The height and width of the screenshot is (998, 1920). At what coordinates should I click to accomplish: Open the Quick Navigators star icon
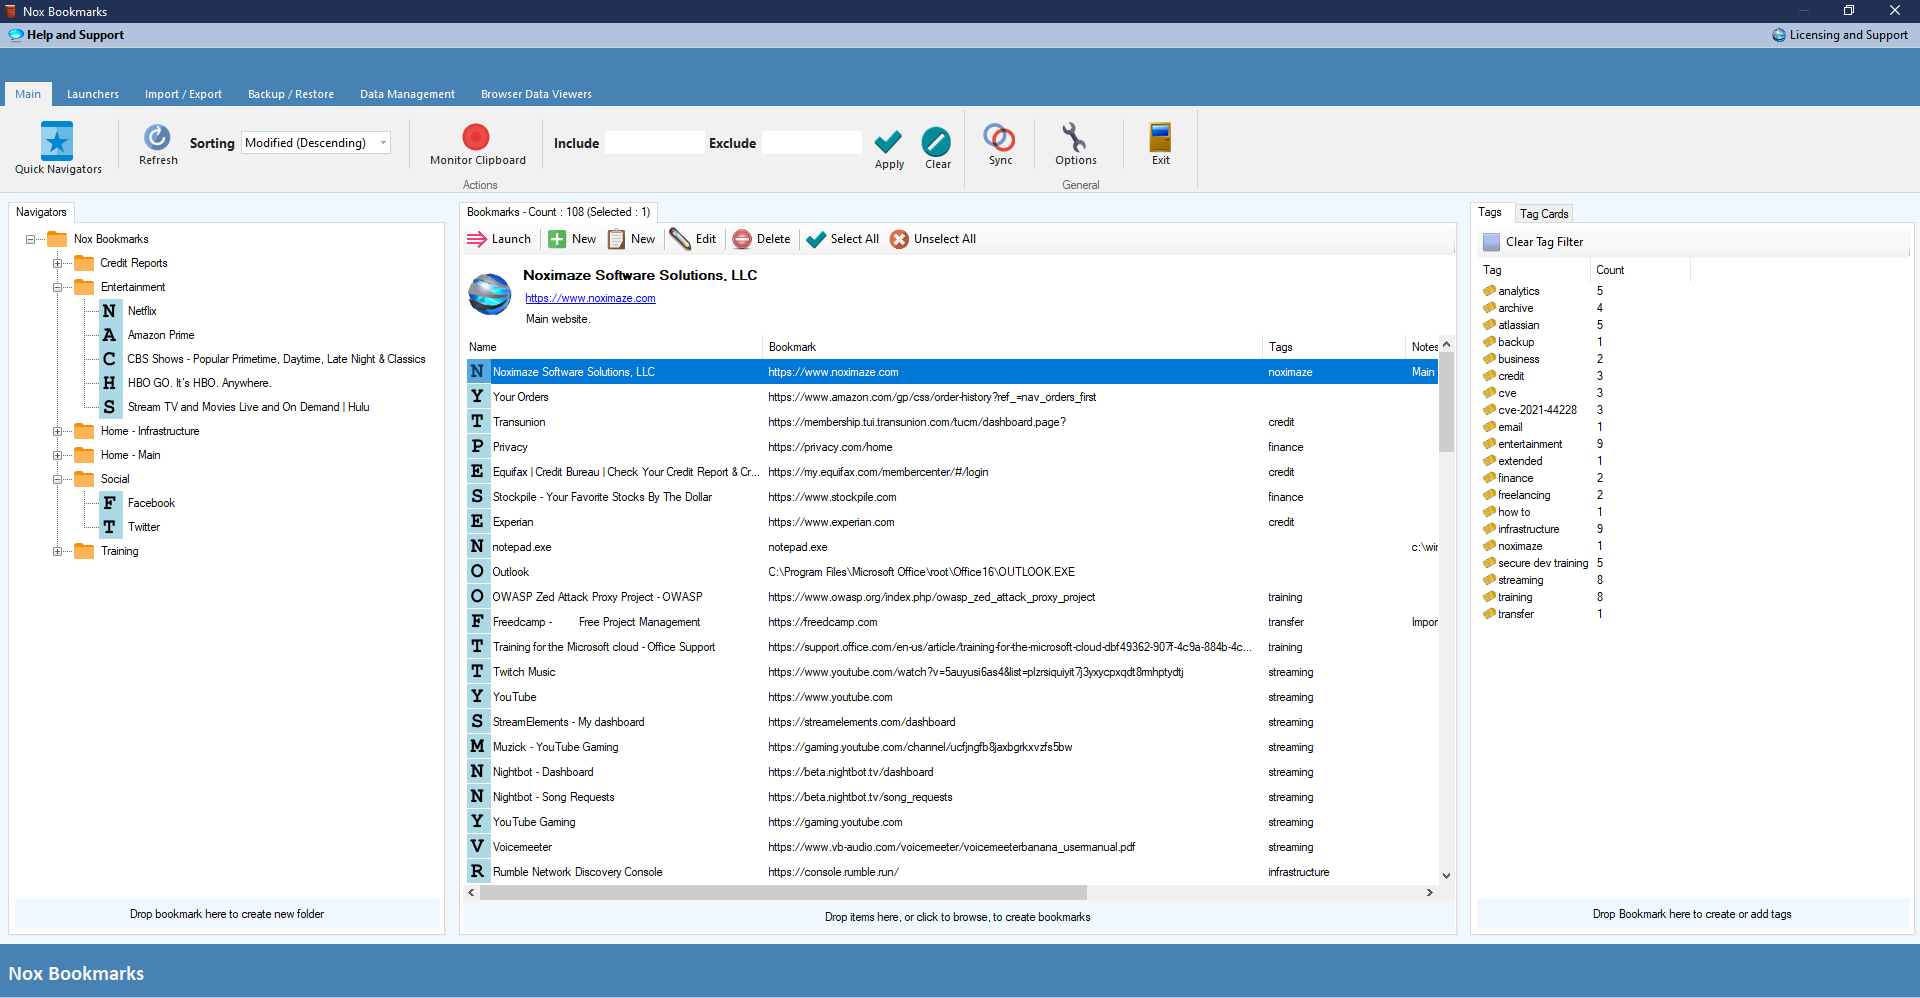tap(57, 141)
